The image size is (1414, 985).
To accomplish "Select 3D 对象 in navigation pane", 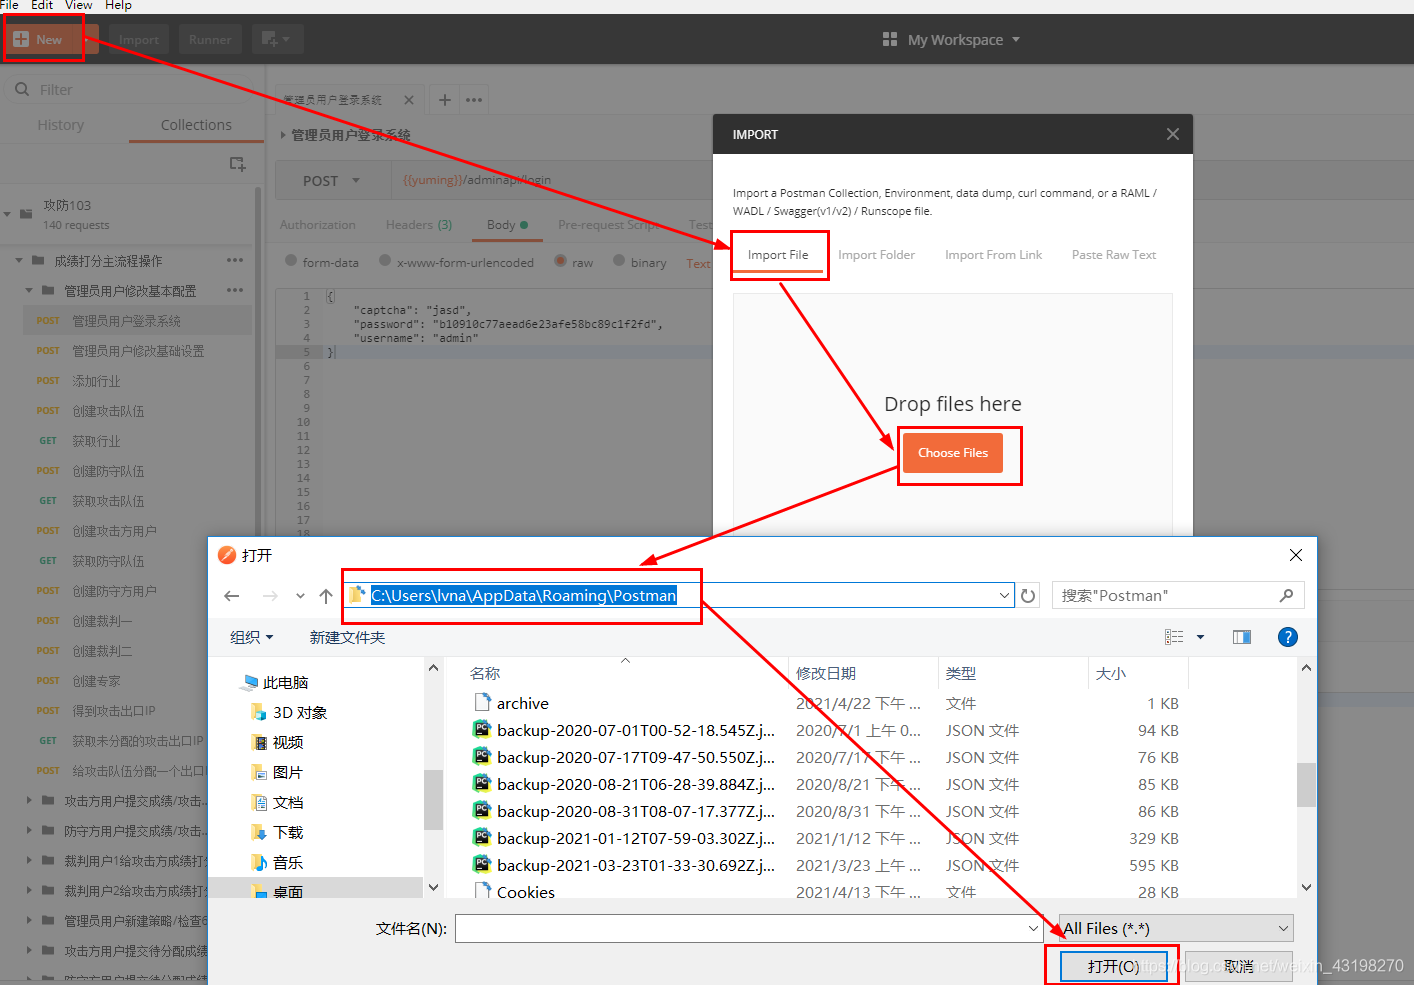I will tap(289, 712).
